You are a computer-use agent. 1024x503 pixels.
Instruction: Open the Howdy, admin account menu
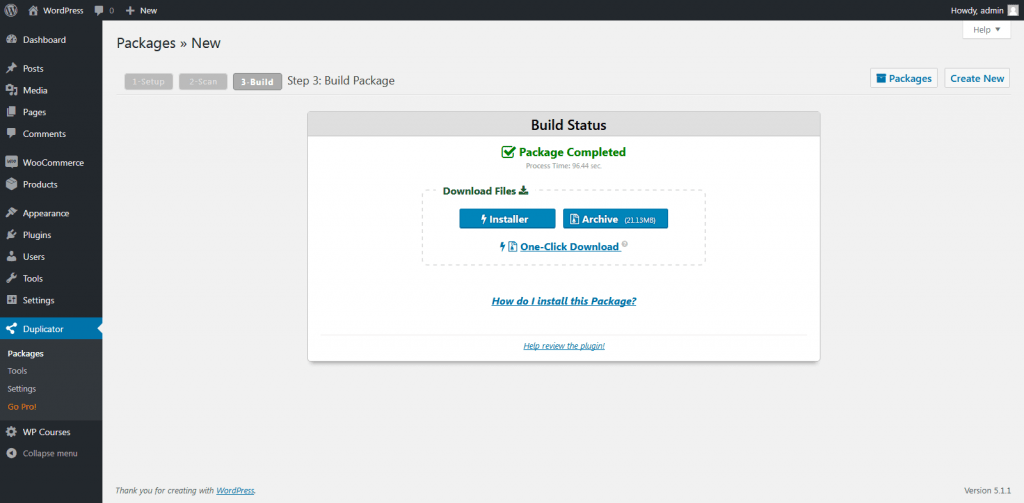point(982,10)
